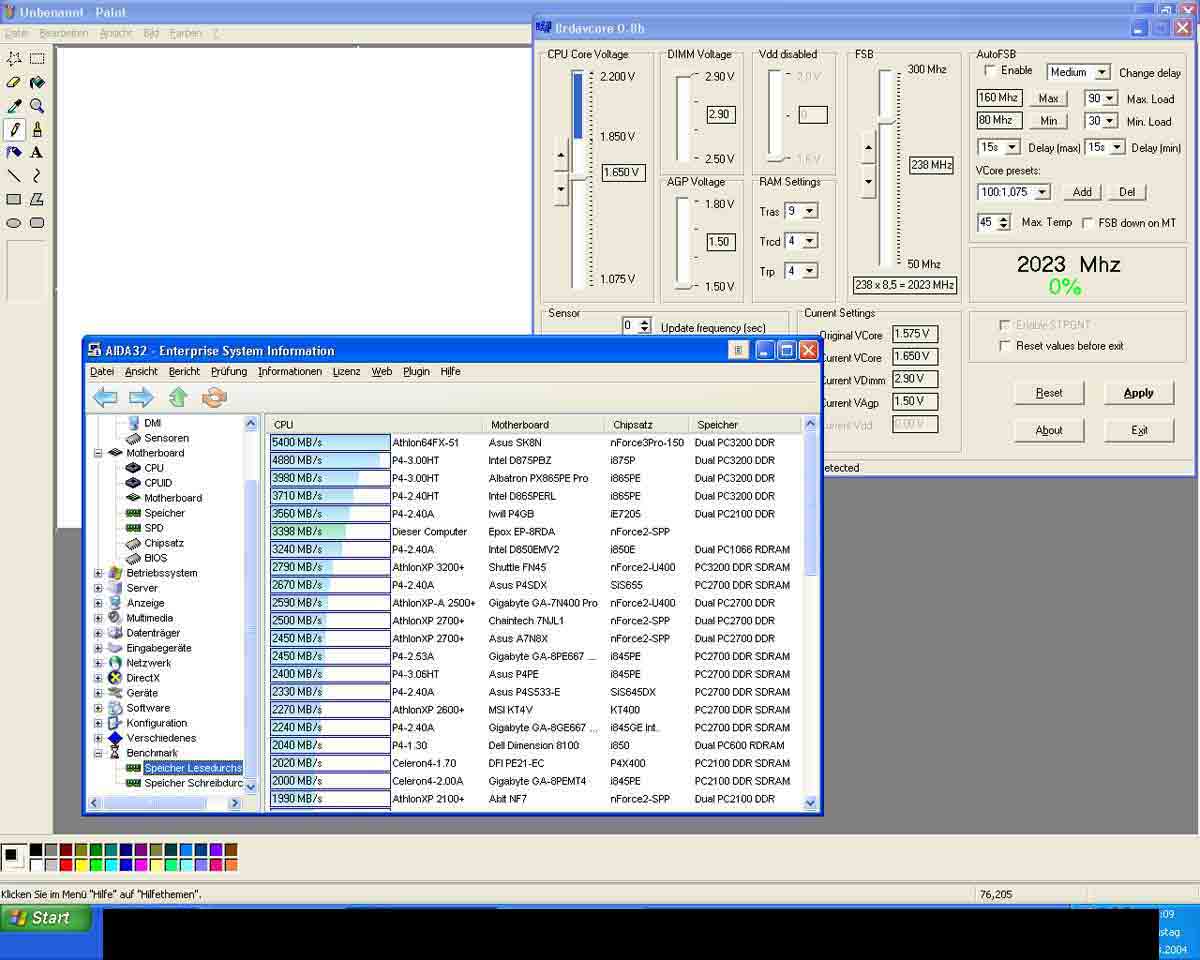Pick the Polygon tool in Paint

[37, 199]
